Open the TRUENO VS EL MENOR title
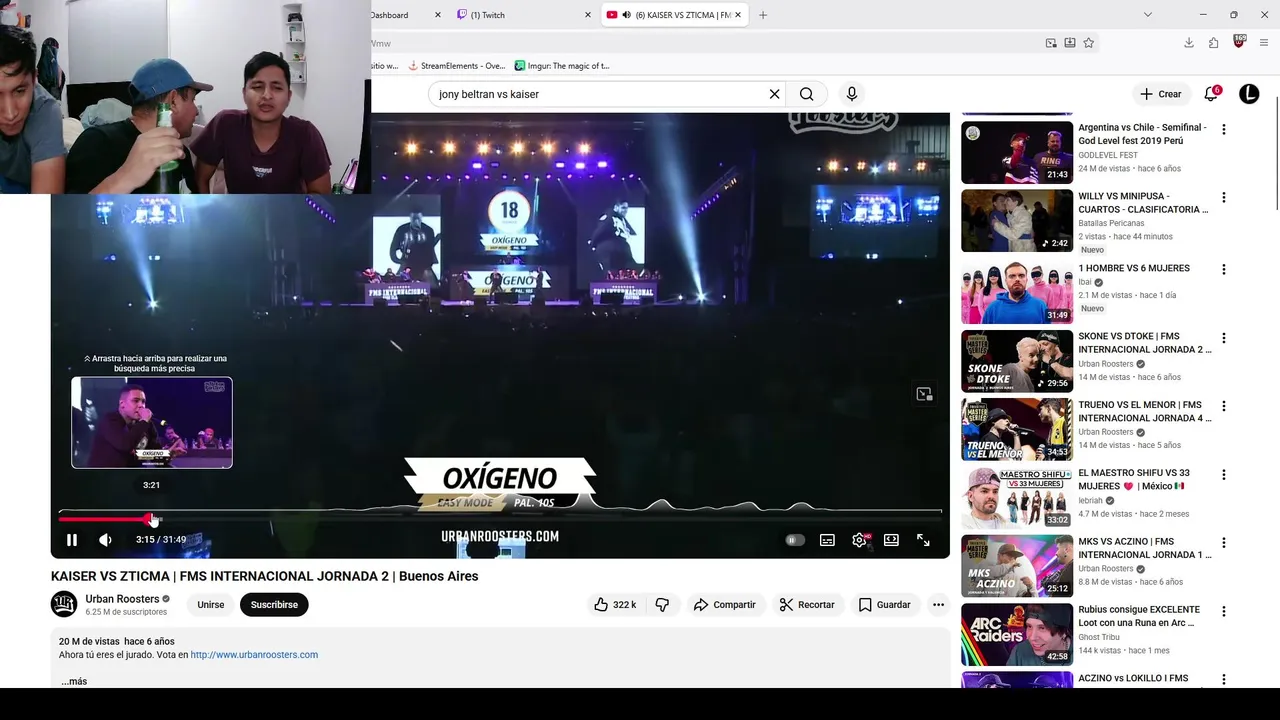The height and width of the screenshot is (720, 1280). click(1144, 411)
